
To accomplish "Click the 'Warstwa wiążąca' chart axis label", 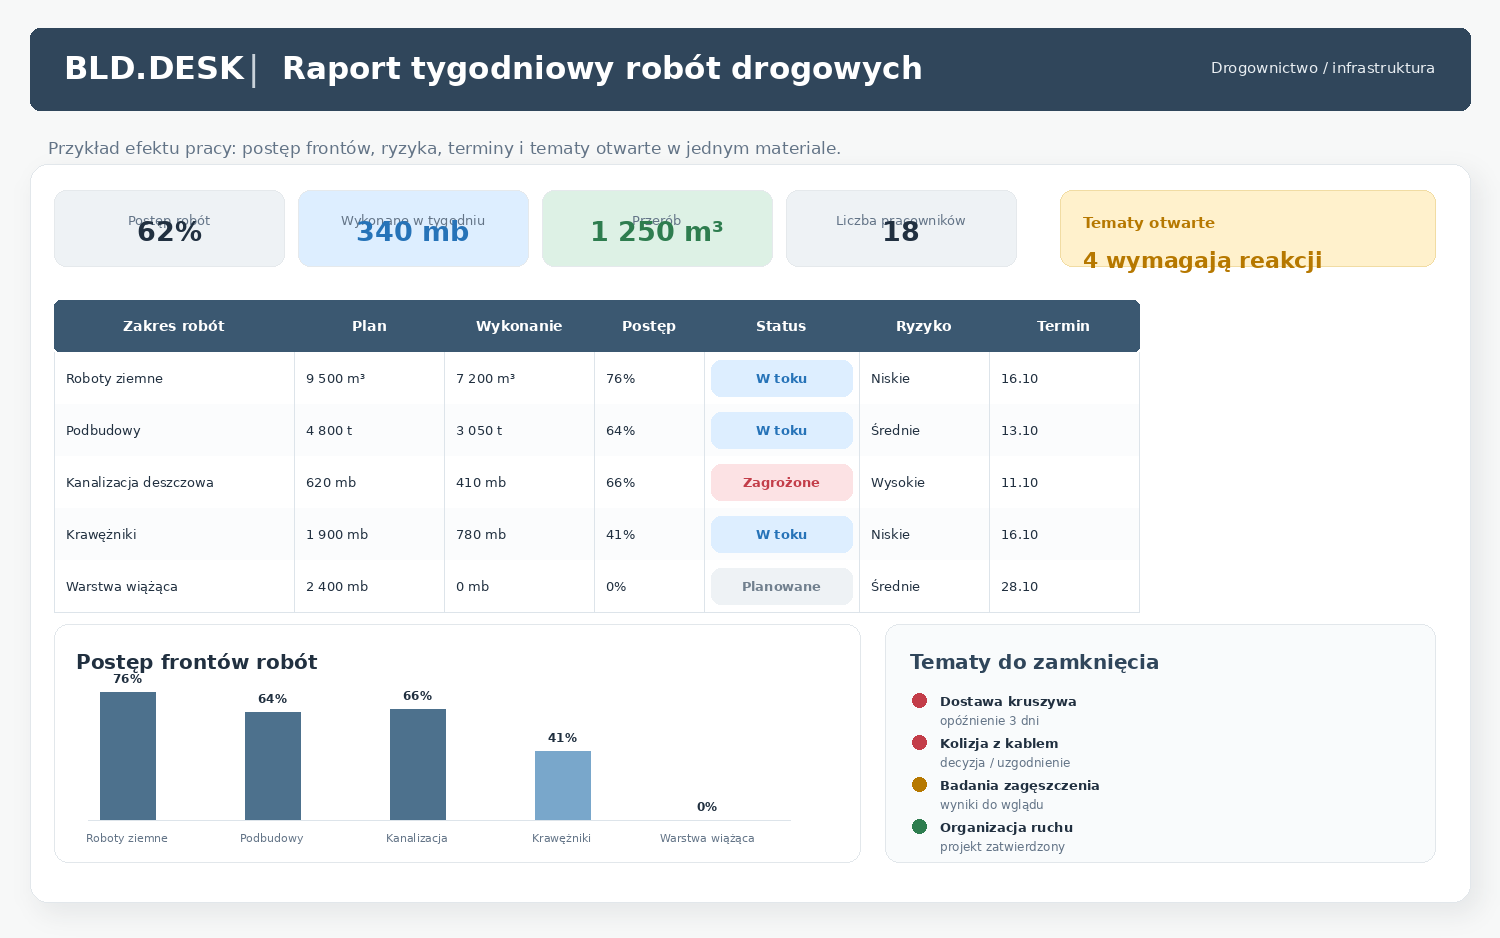I will click(x=707, y=838).
